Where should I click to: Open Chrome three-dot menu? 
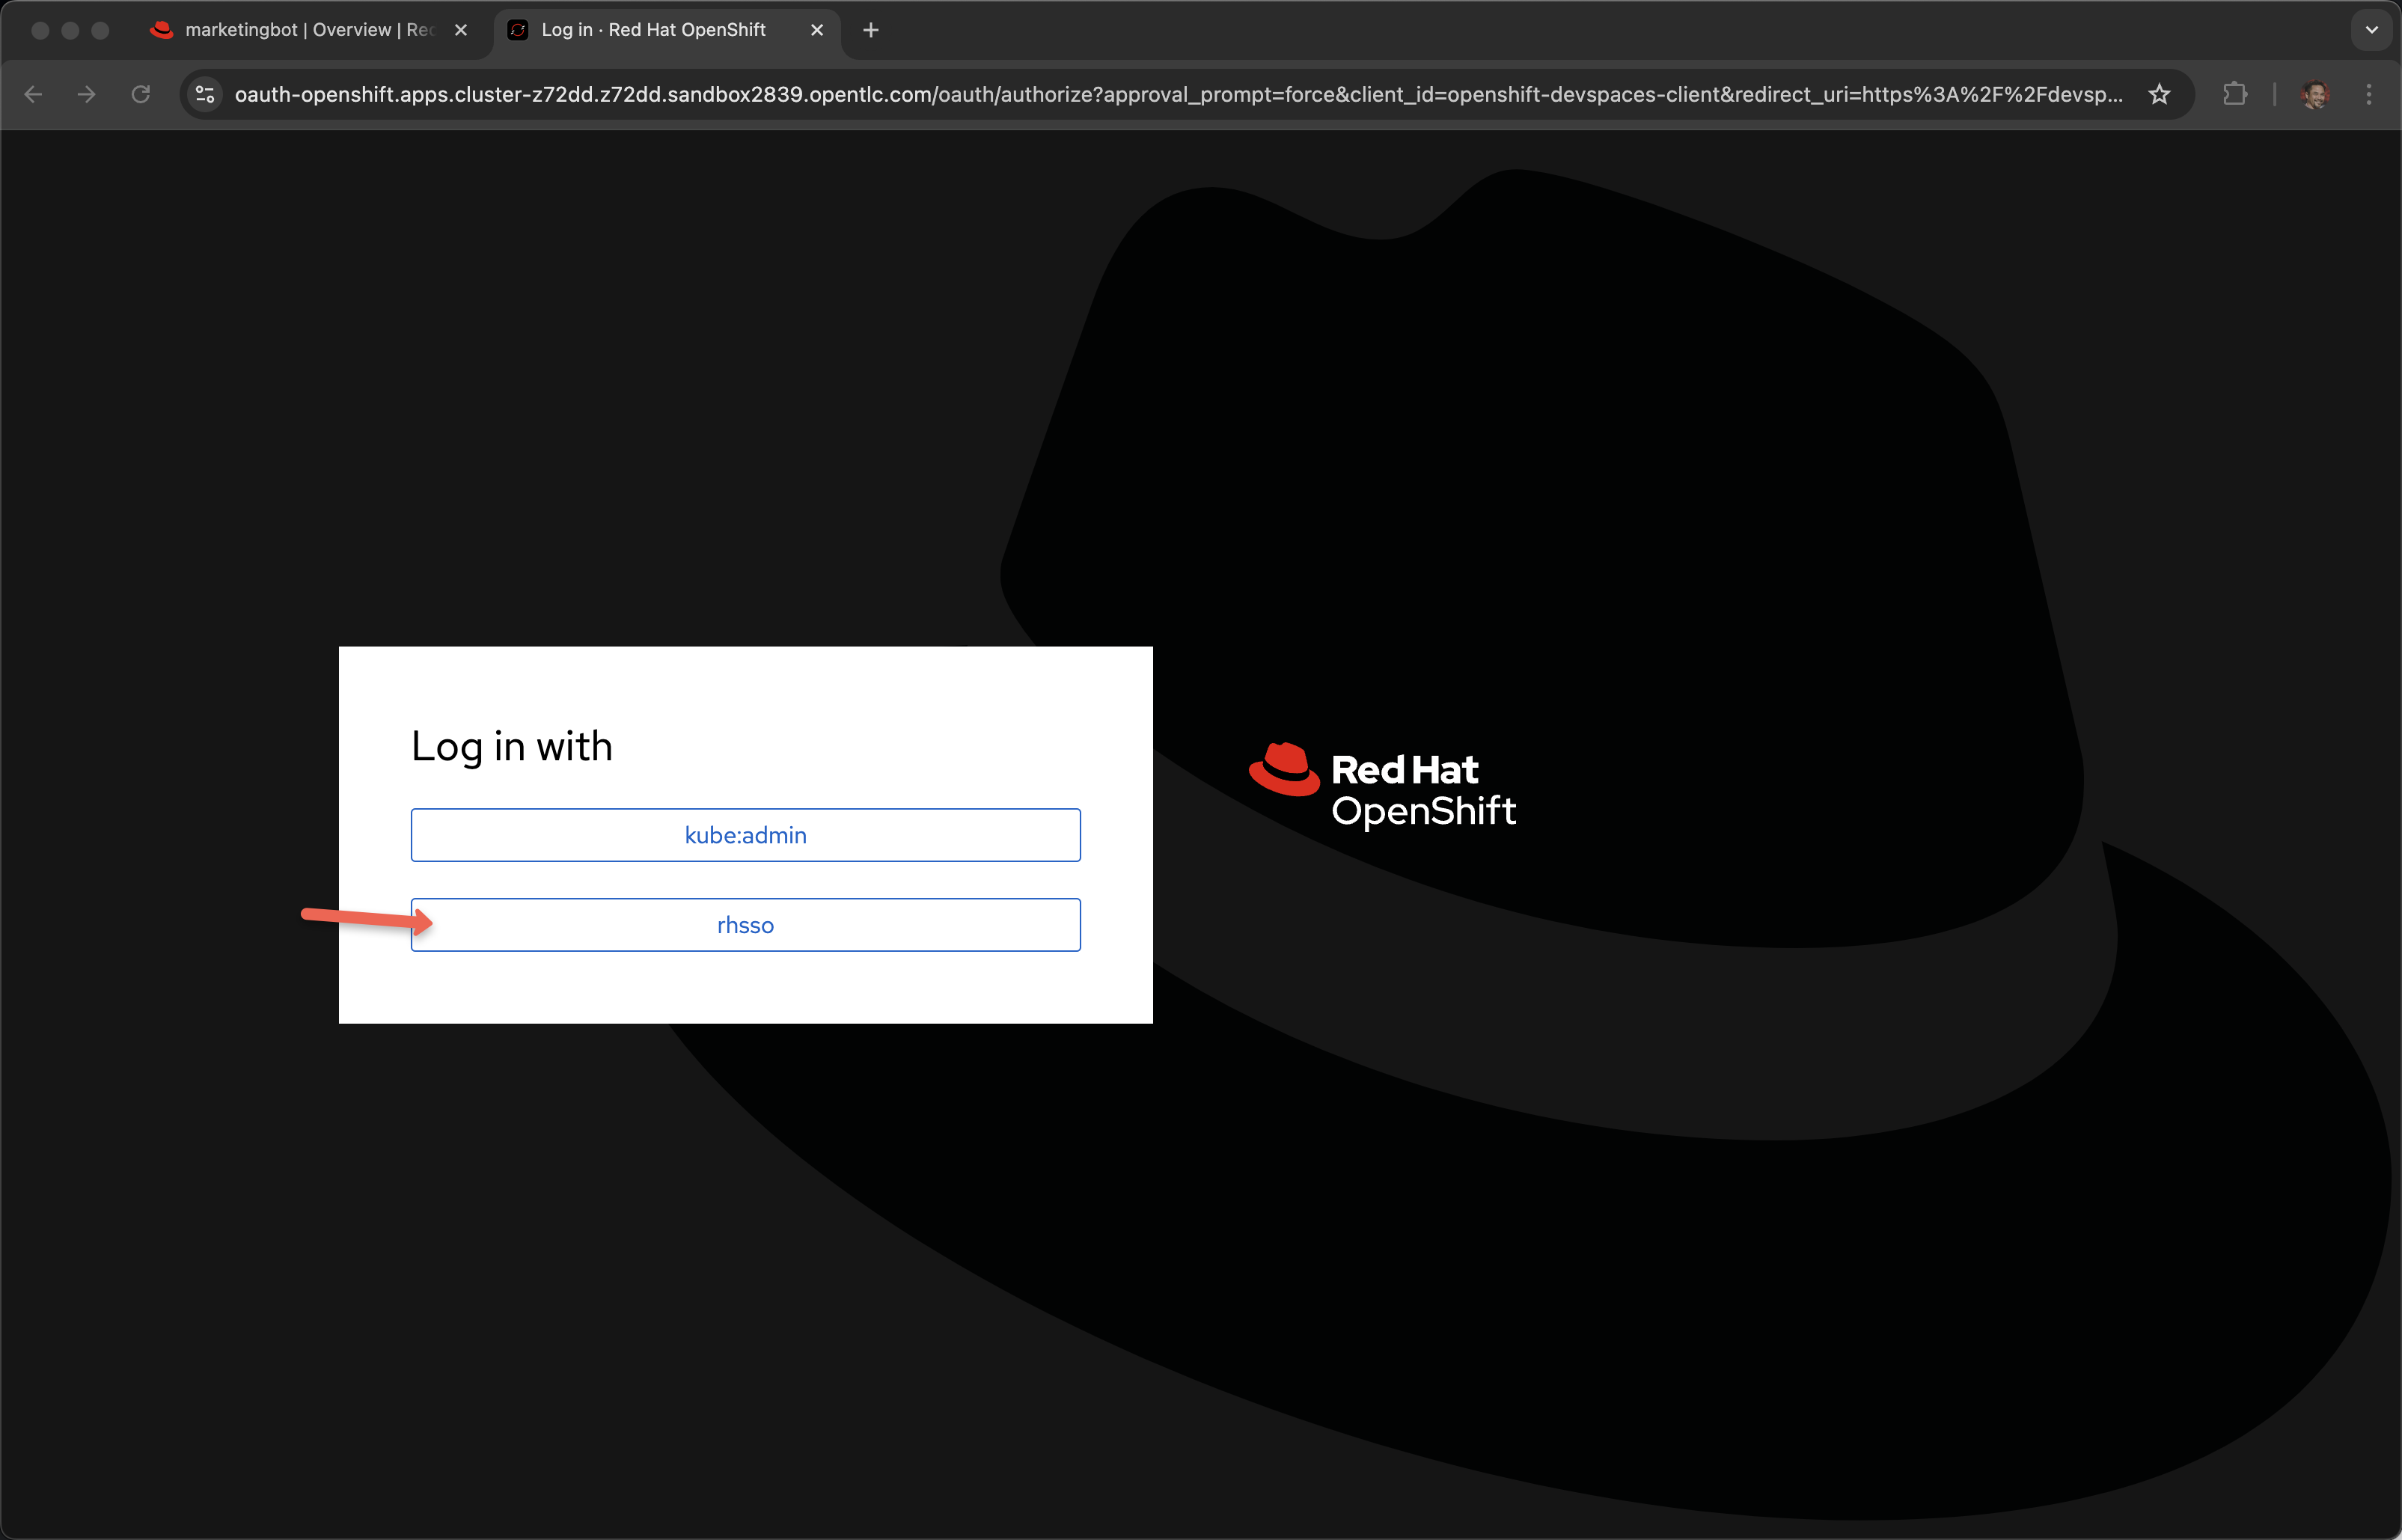[x=2368, y=94]
